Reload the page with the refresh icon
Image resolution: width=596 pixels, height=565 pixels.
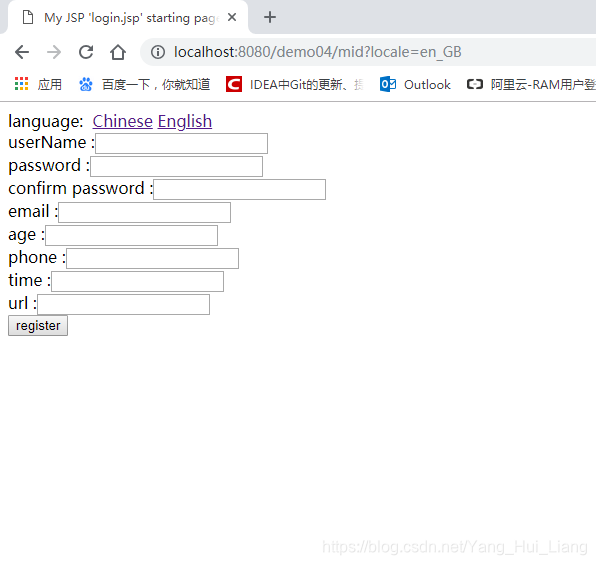[86, 52]
